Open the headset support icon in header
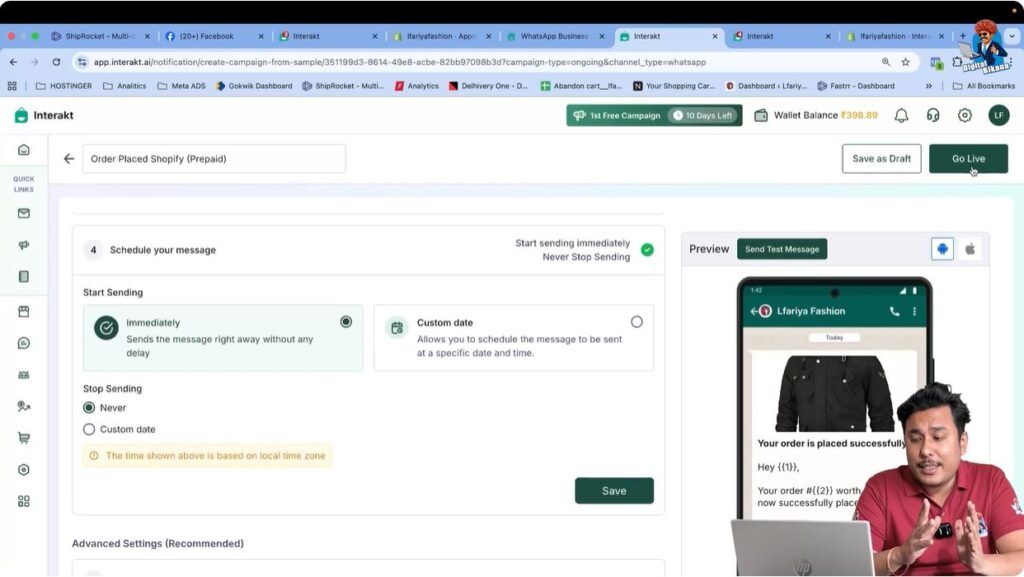Screen dimensions: 1024x577 (933, 115)
